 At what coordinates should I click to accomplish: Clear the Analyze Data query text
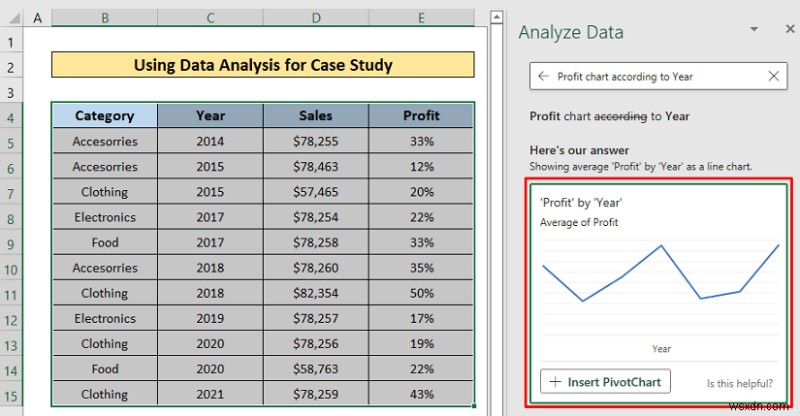click(x=774, y=76)
